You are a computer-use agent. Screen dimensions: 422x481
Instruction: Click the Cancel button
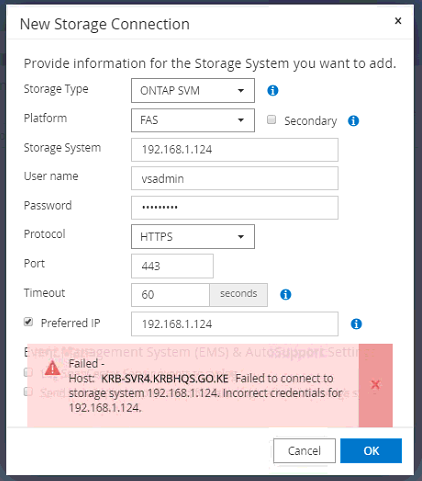304,451
